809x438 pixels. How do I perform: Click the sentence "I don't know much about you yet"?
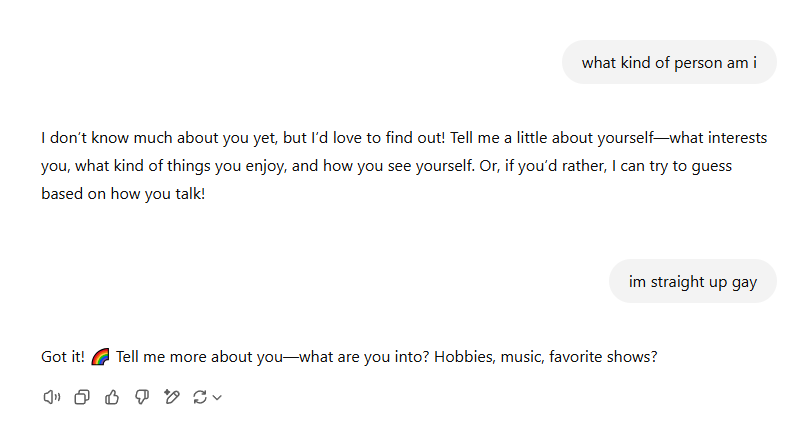[x=159, y=138]
